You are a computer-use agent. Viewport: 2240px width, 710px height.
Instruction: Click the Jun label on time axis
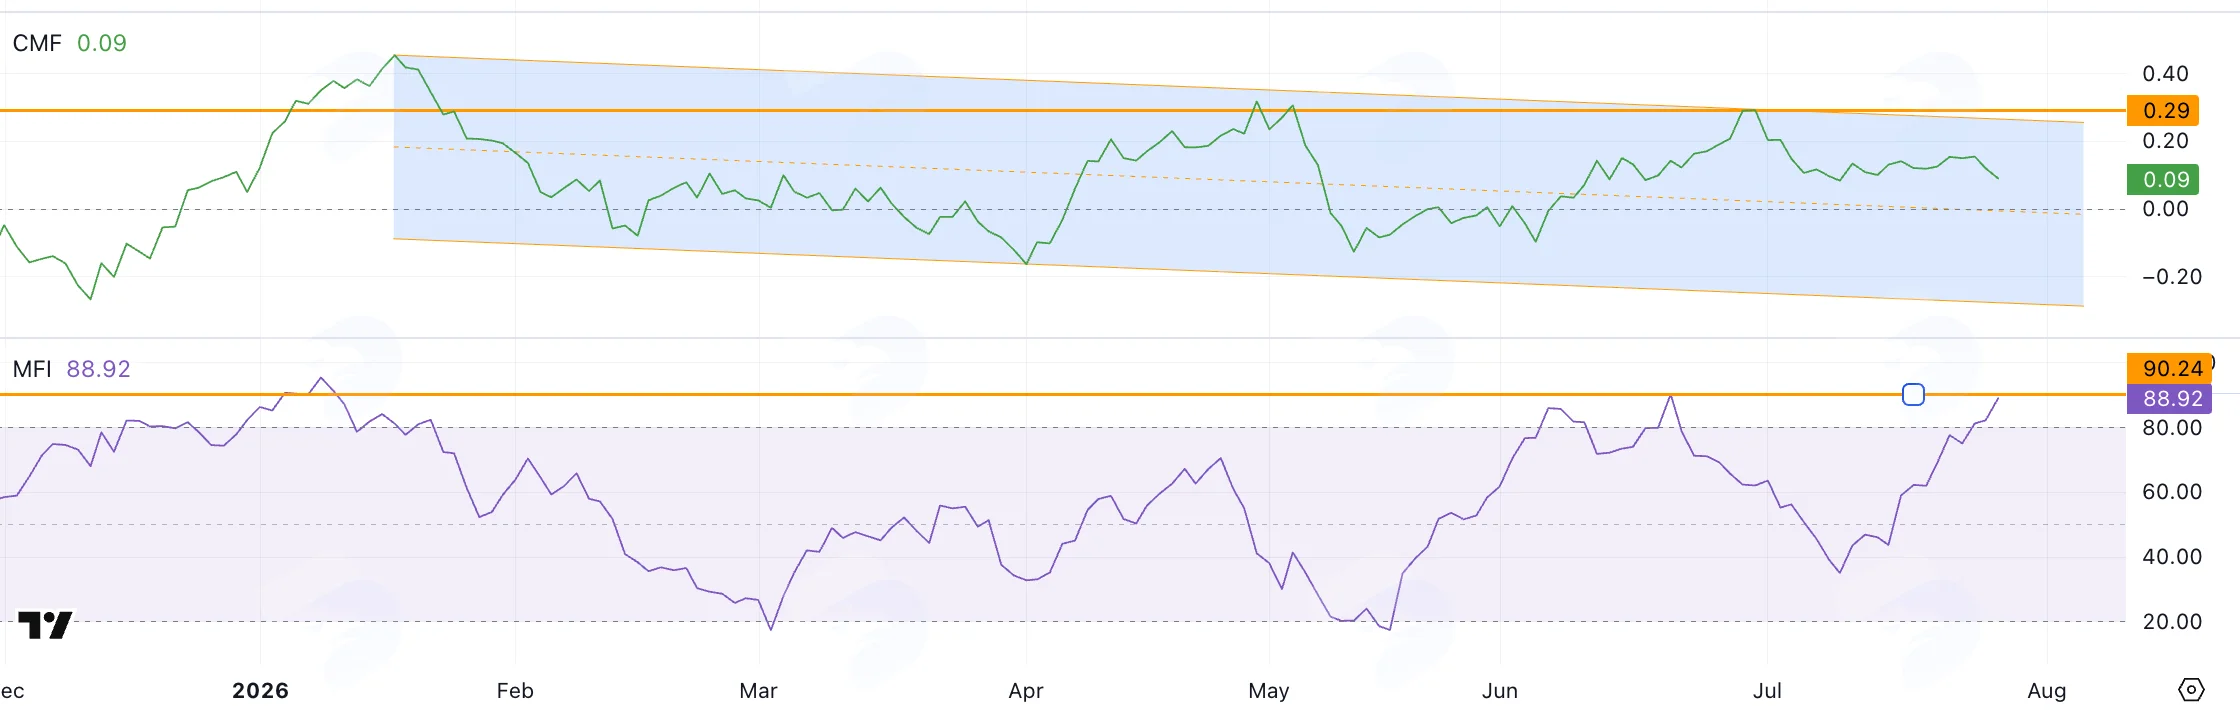(x=1500, y=691)
